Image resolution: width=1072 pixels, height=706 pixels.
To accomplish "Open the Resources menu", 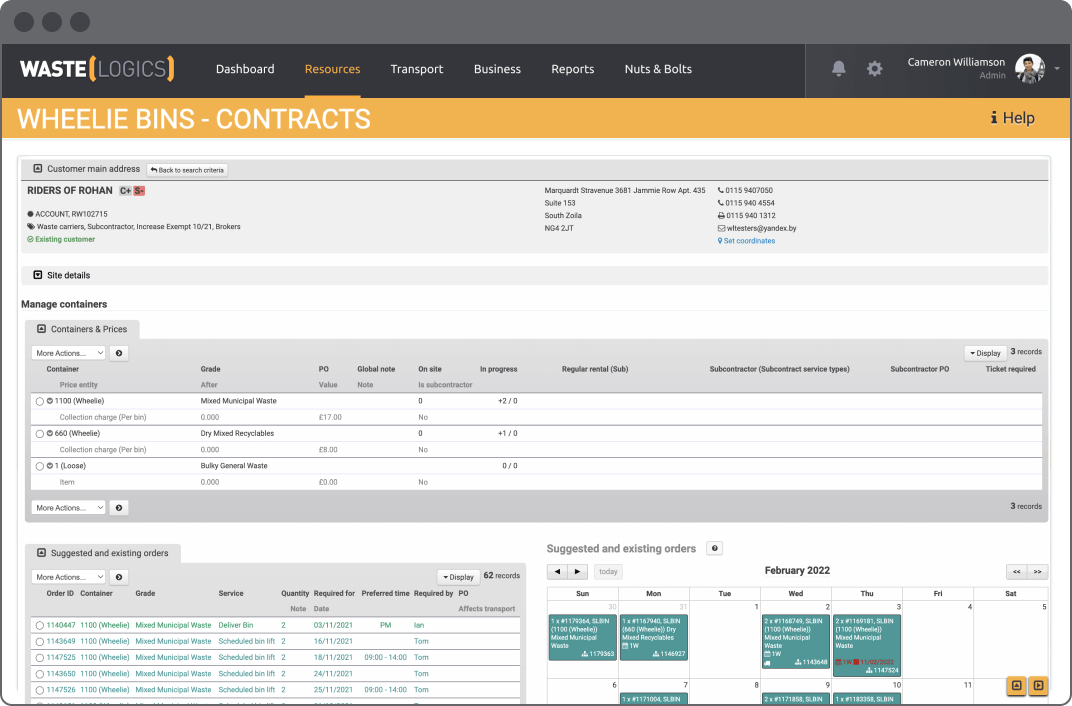I will (332, 69).
